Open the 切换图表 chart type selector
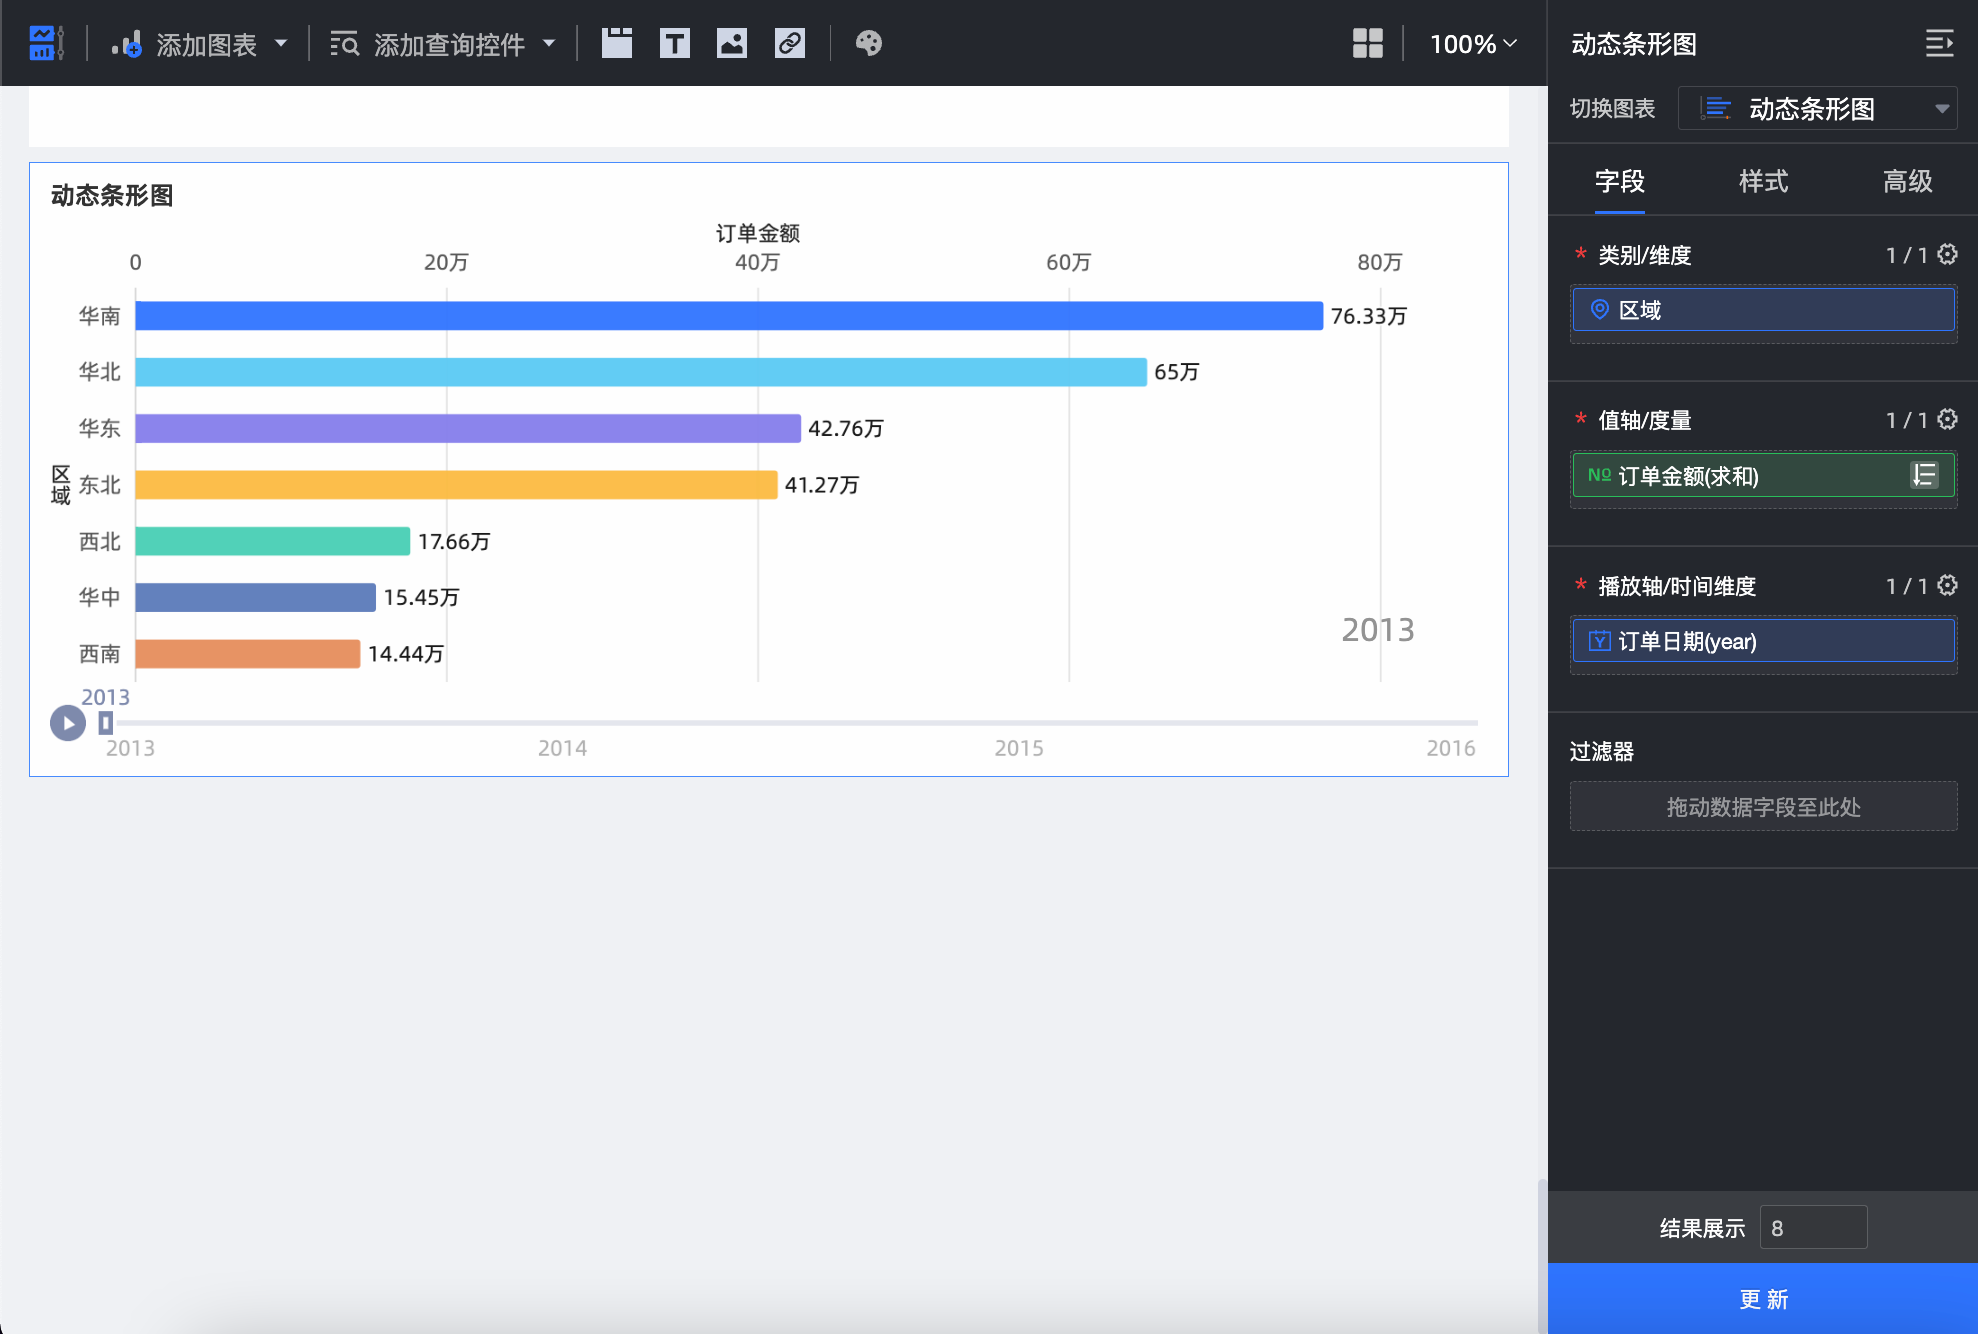Viewport: 1978px width, 1334px height. point(1817,108)
